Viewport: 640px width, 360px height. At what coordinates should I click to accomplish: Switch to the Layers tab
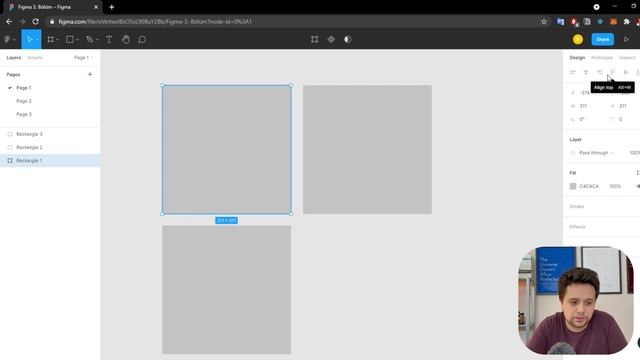tap(13, 58)
